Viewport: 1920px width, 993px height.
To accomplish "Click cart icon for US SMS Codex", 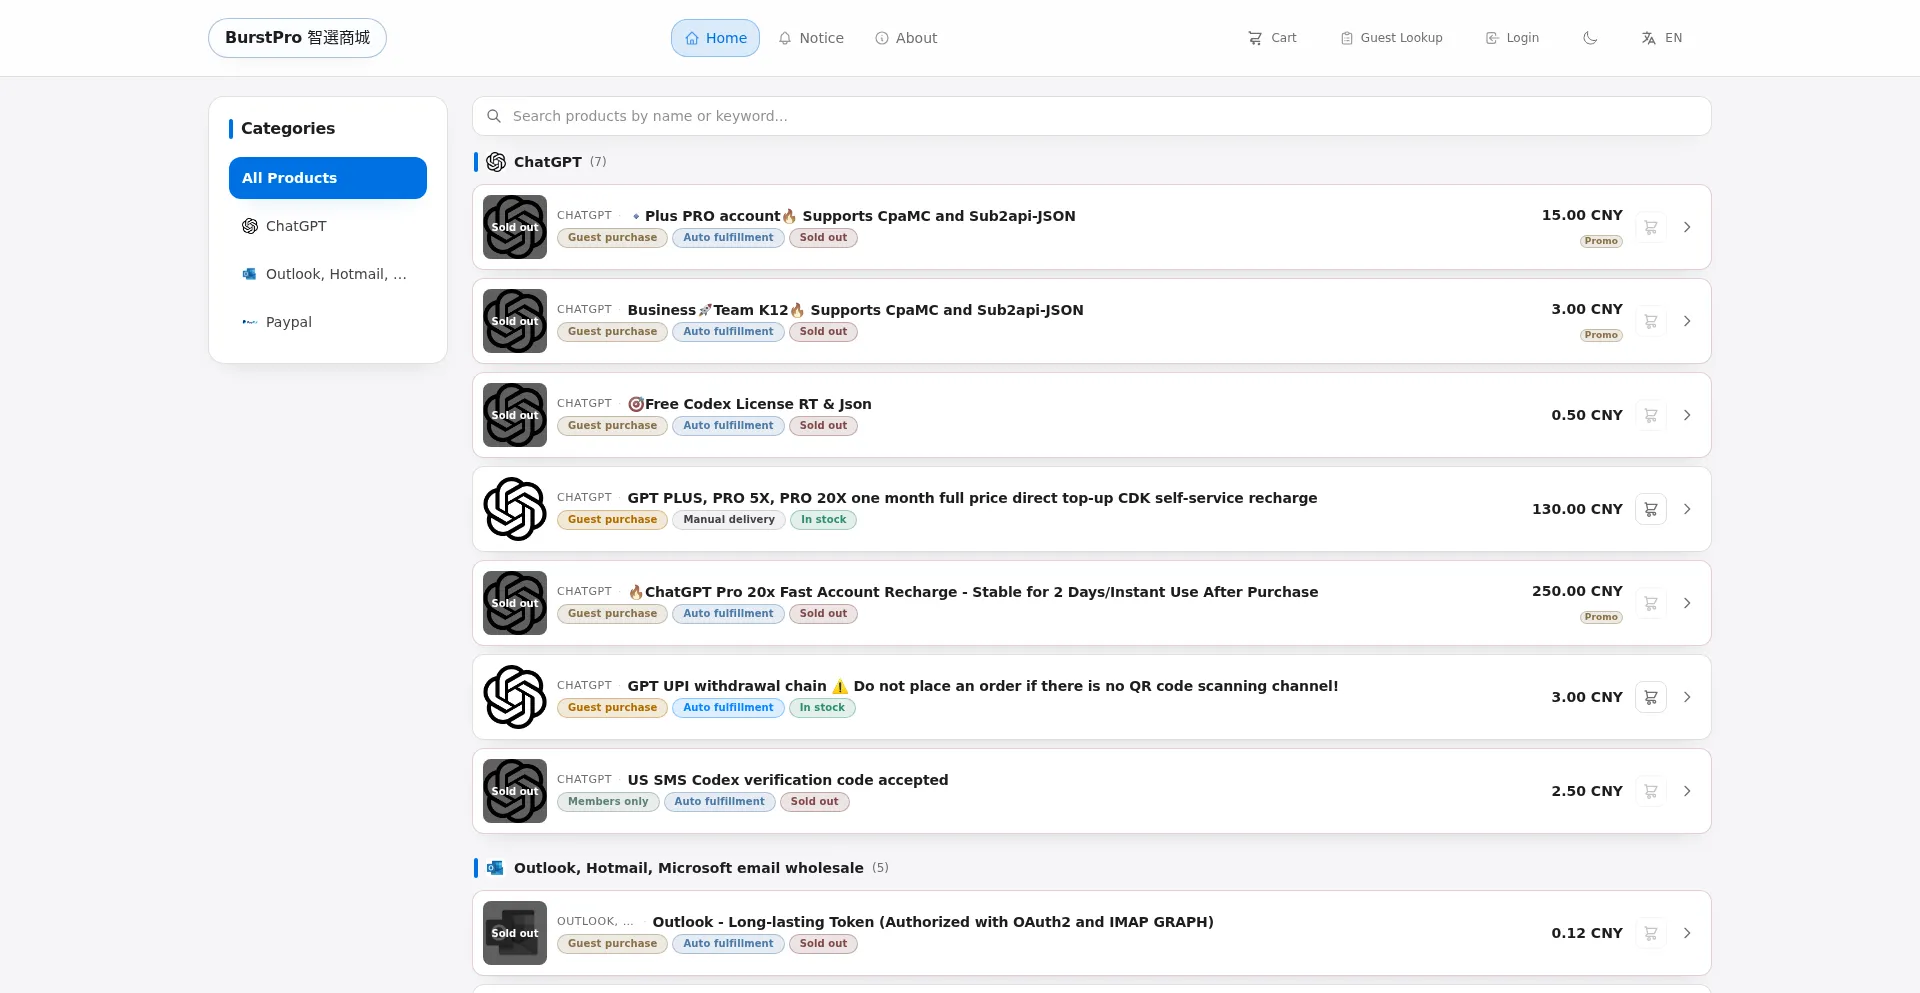I will click(x=1651, y=791).
